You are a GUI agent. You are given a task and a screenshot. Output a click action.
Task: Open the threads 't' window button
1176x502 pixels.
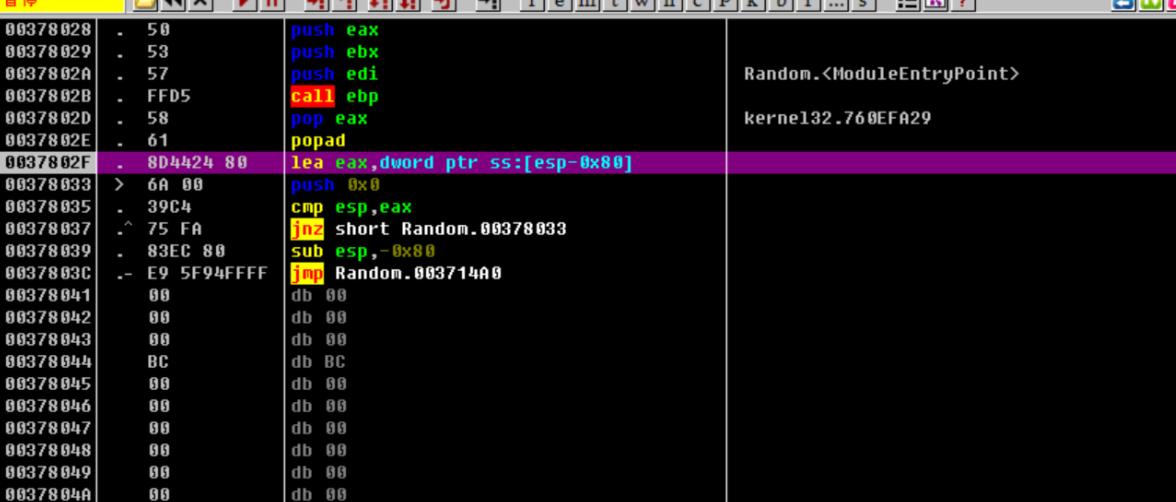[618, 3]
